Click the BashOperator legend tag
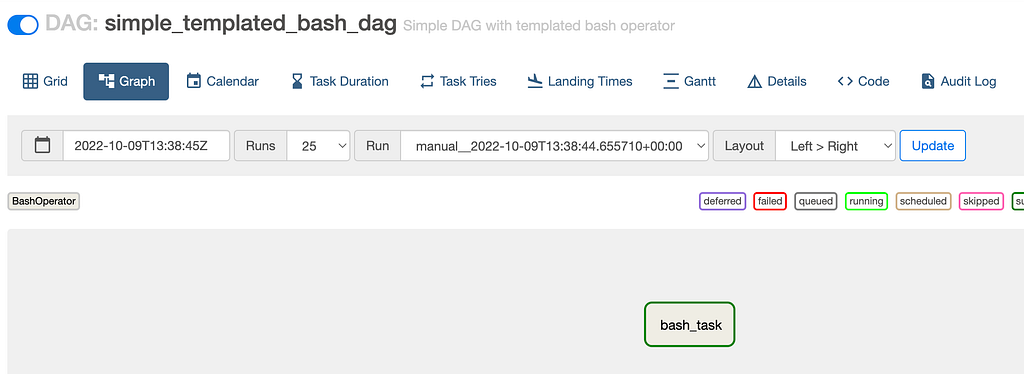This screenshot has height=374, width=1024. pos(44,201)
